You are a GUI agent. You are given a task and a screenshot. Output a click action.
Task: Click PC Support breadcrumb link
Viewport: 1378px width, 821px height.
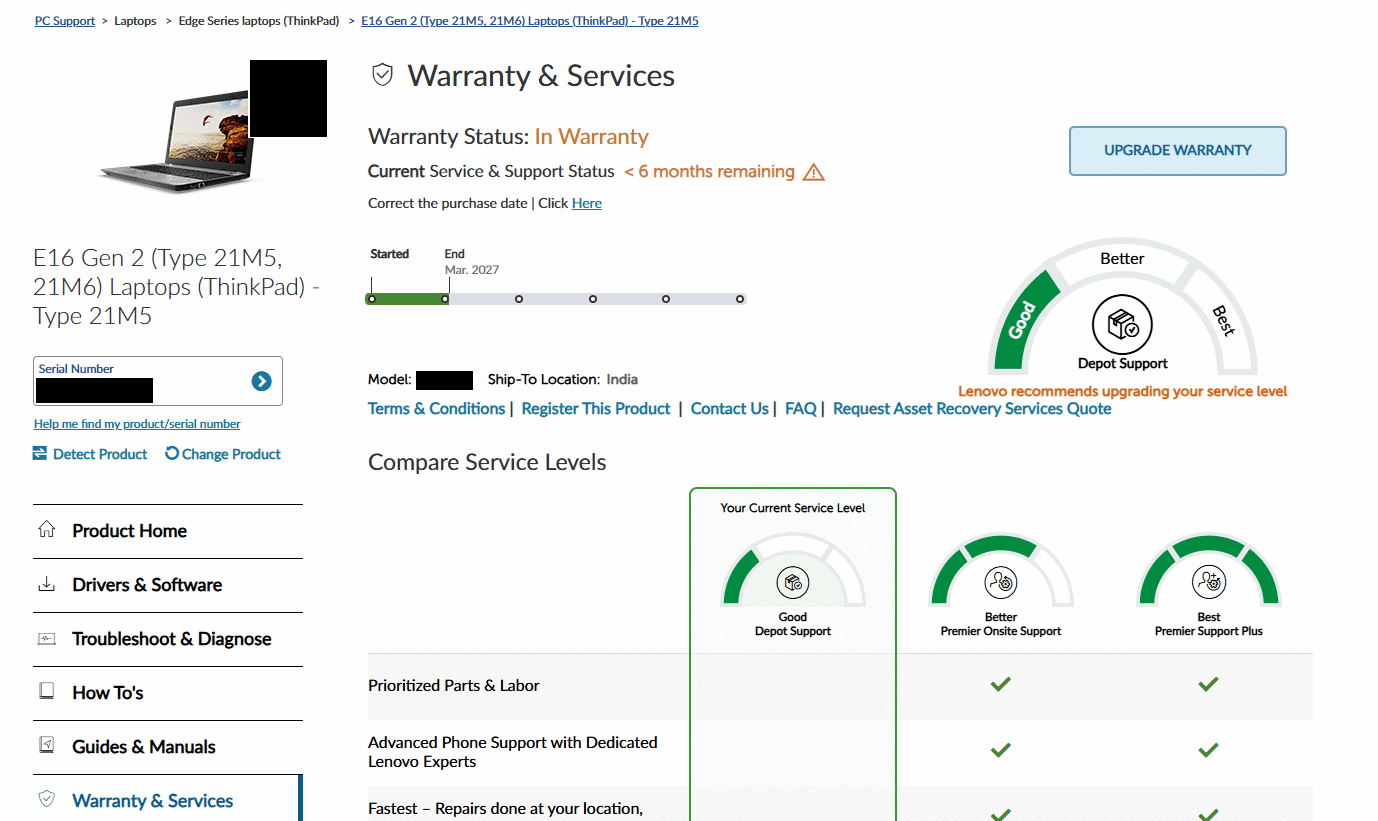(65, 21)
